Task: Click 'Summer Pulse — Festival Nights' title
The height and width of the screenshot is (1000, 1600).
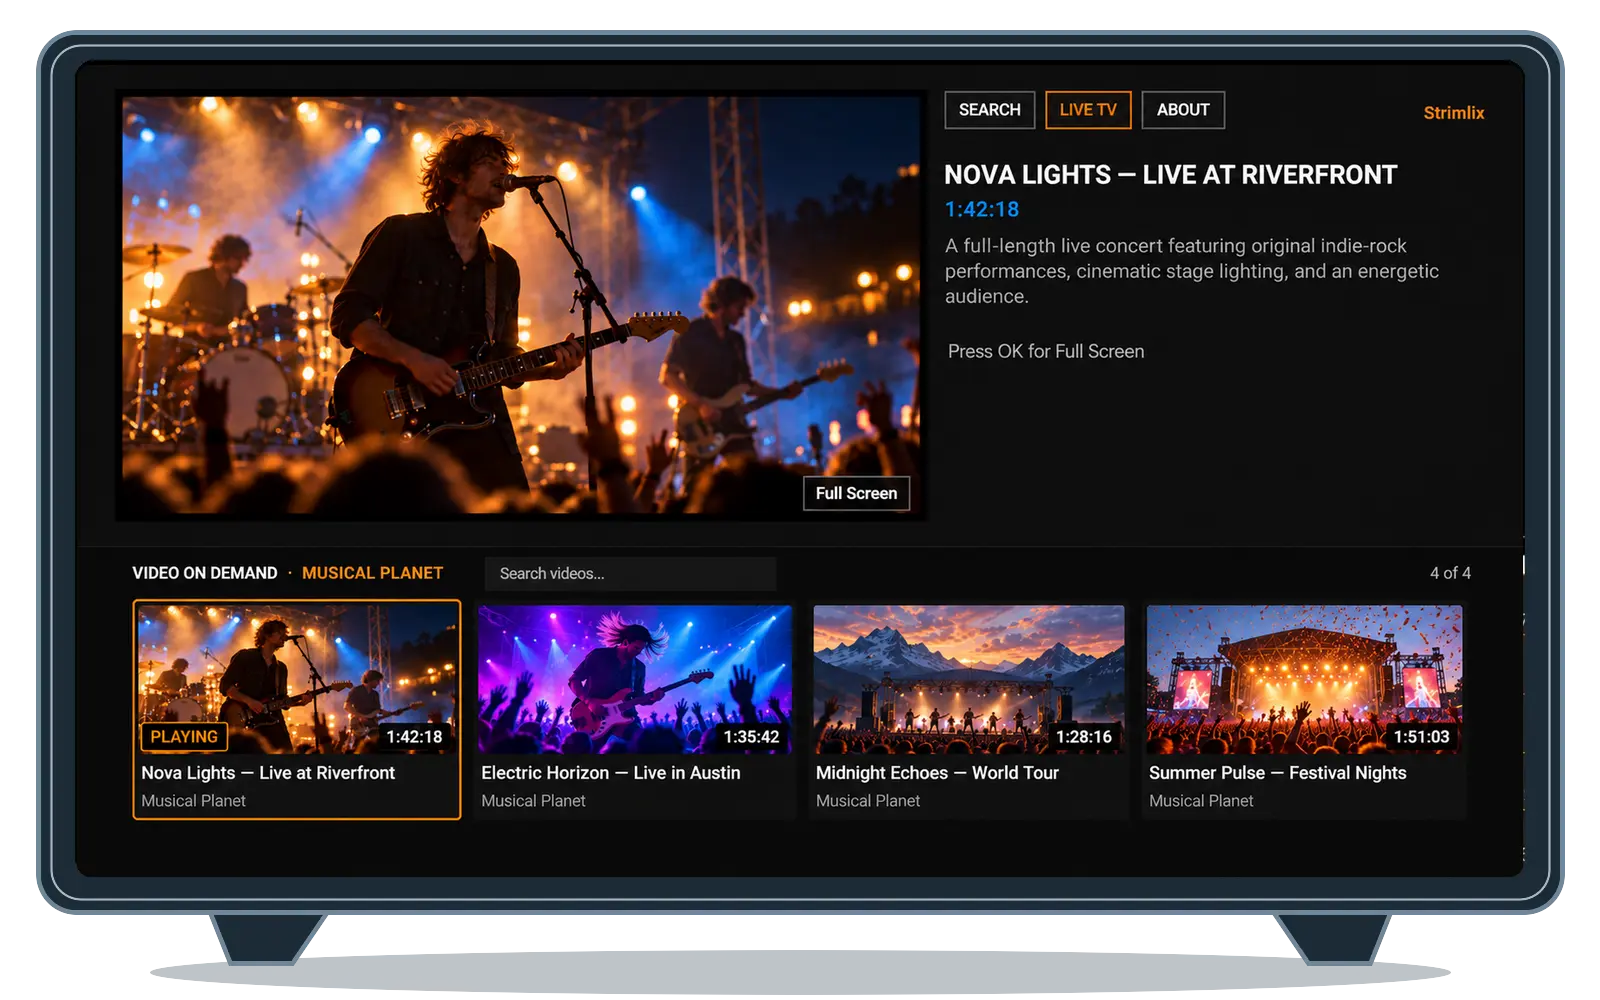Action: coord(1277,773)
